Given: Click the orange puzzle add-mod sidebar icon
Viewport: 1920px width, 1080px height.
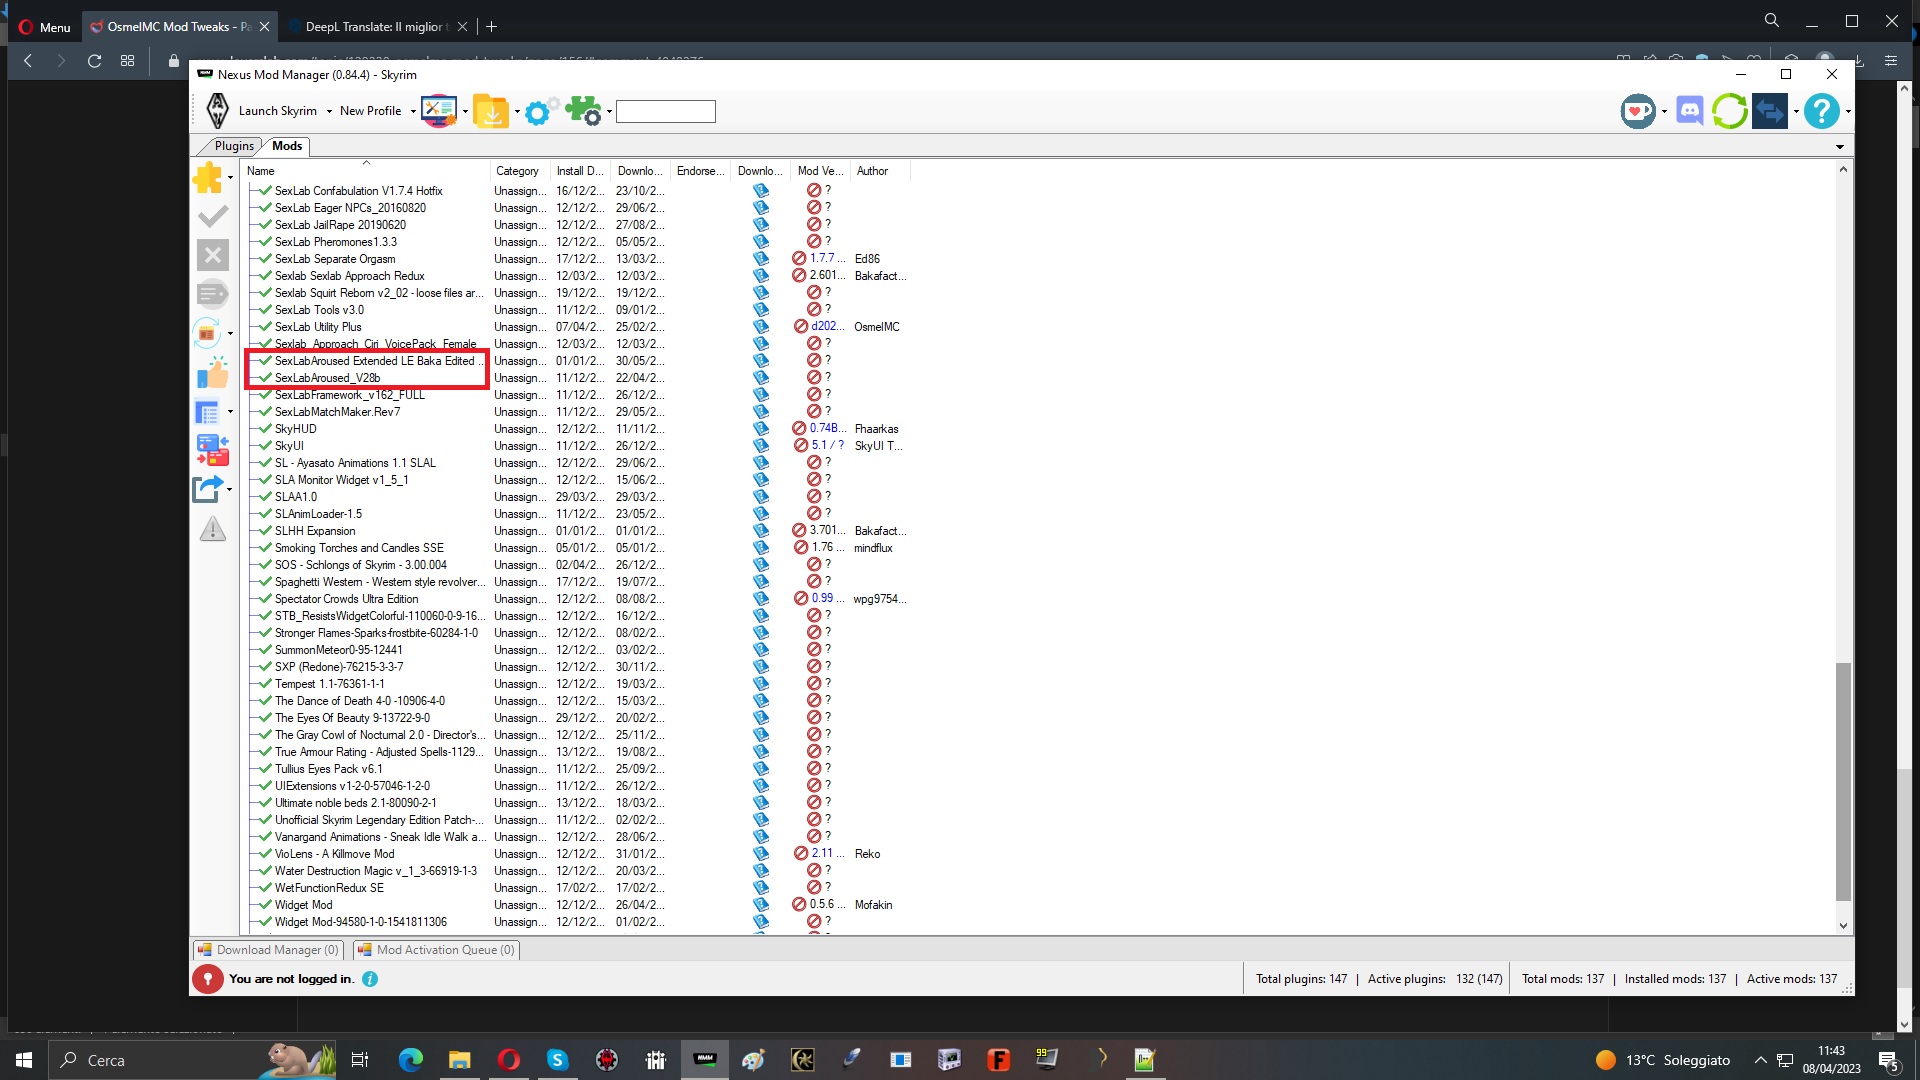Looking at the screenshot, I should coord(208,177).
